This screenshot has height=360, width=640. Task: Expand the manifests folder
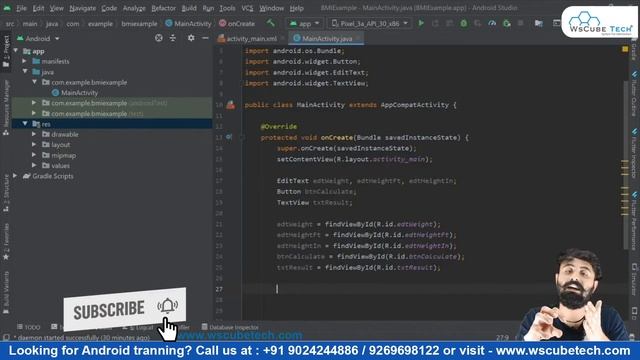tap(25, 61)
